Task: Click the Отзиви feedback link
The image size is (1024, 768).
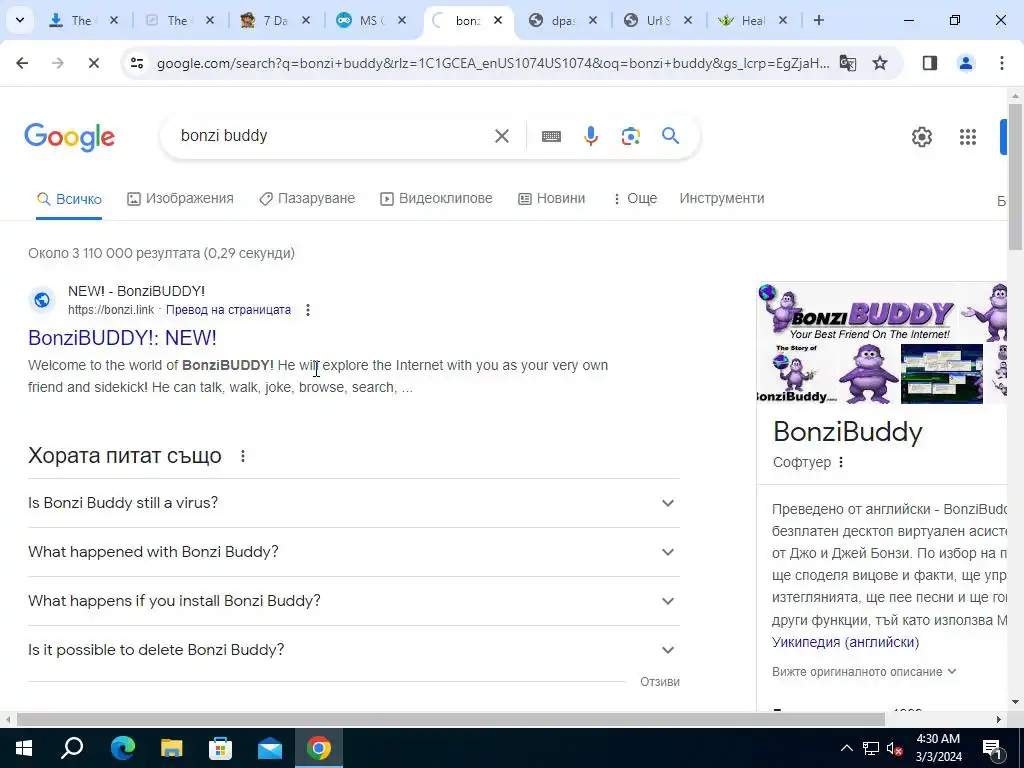Action: pos(660,681)
